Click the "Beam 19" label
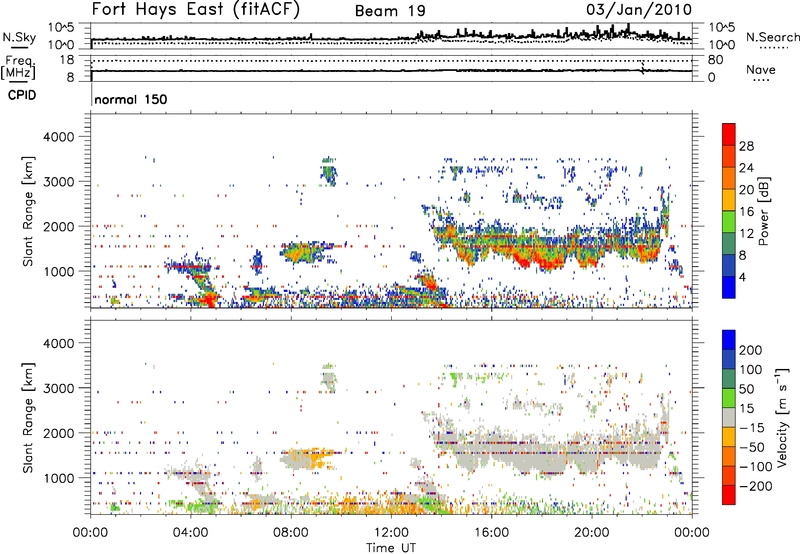The width and height of the screenshot is (800, 554). point(390,11)
